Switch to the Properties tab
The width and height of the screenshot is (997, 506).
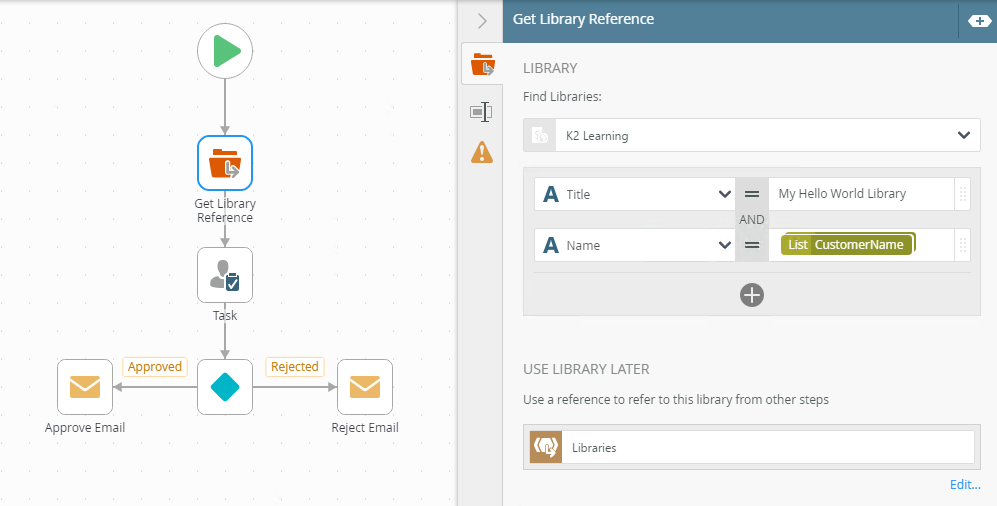(482, 112)
